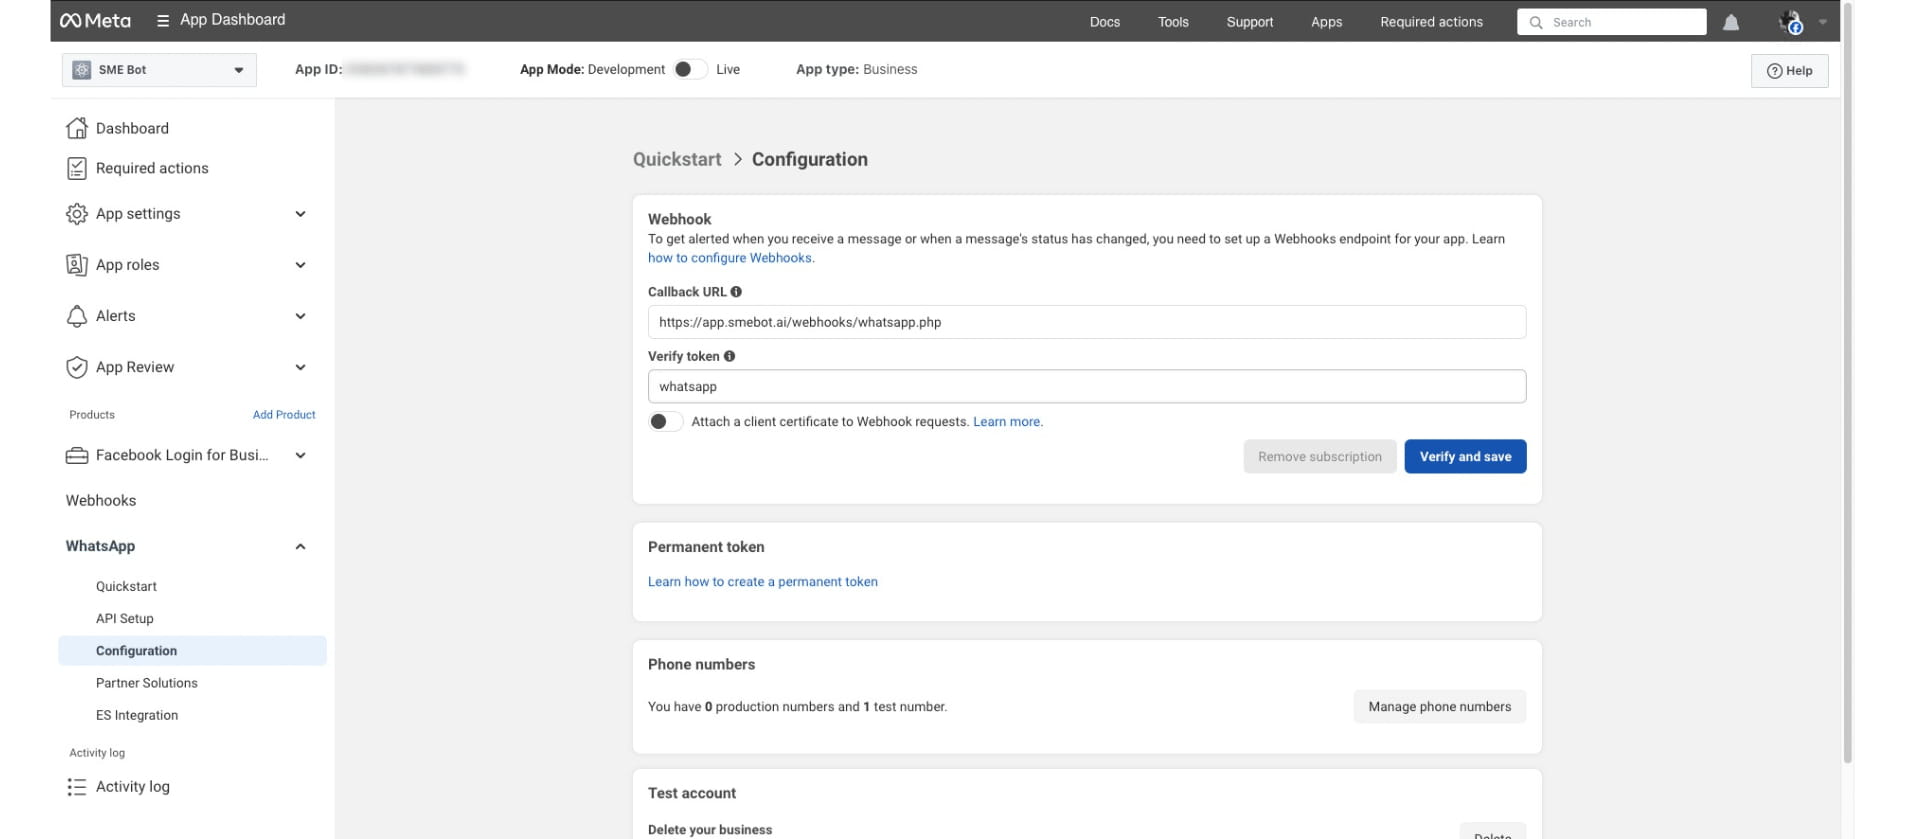This screenshot has height=839, width=1905.
Task: Expand App roles section
Action: (x=300, y=265)
